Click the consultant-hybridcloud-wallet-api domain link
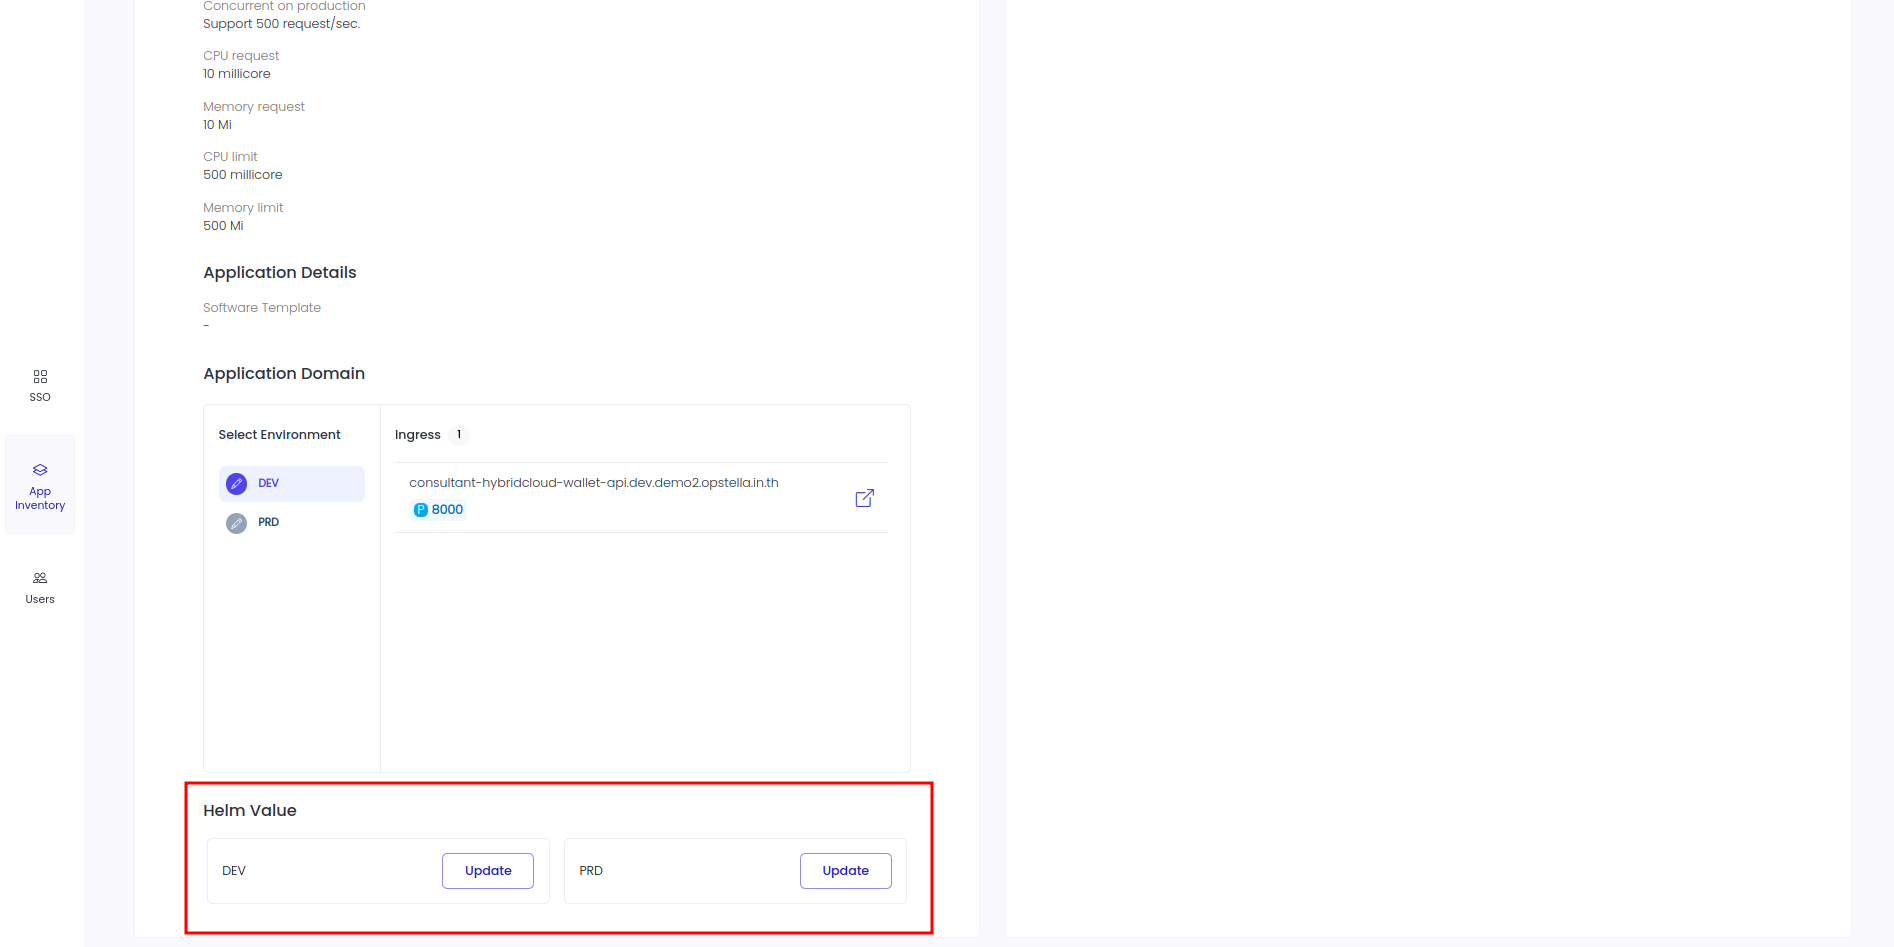This screenshot has width=1894, height=947. 594,483
